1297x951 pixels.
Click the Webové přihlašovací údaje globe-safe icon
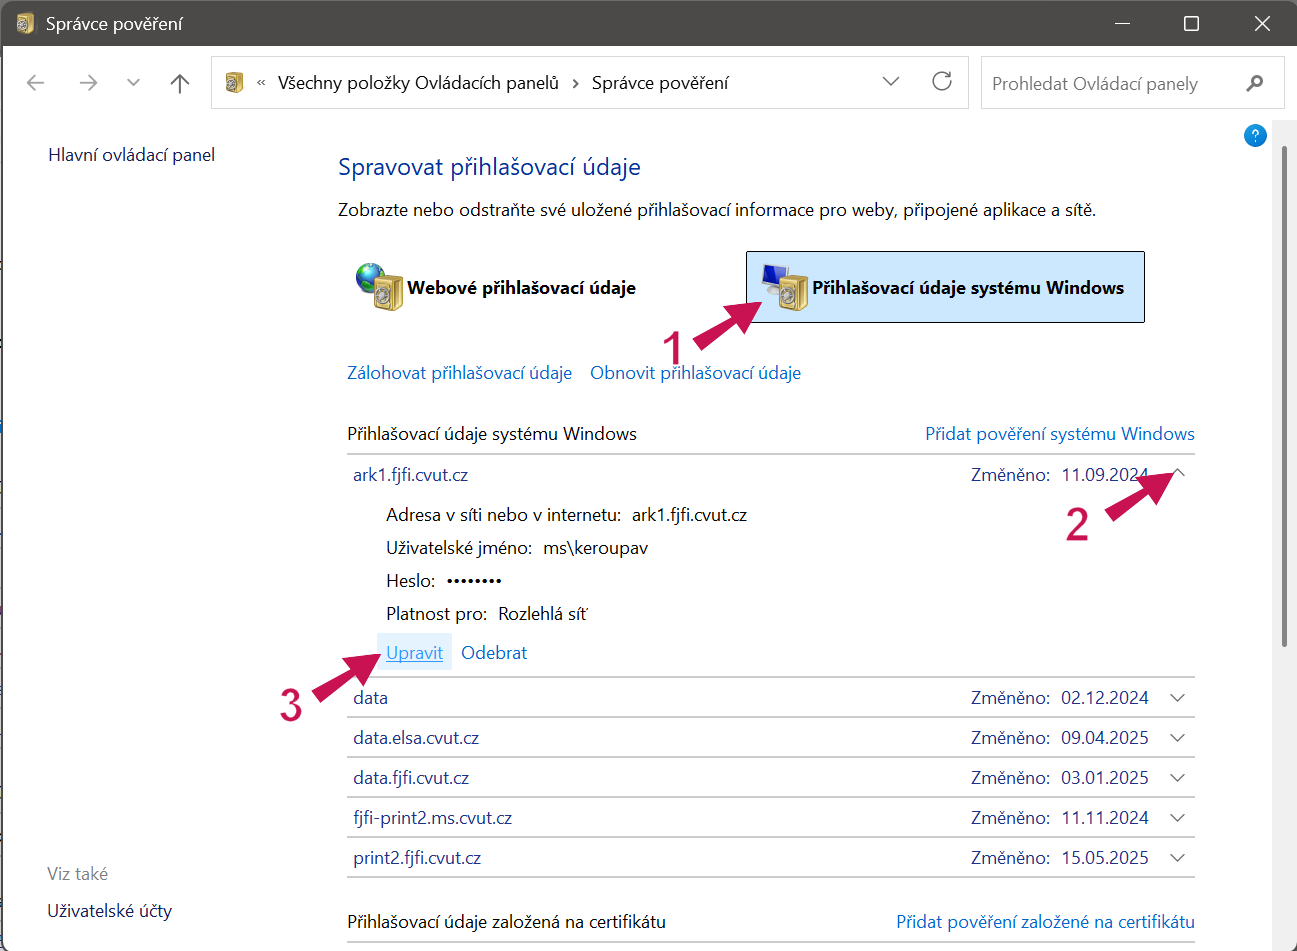pyautogui.click(x=380, y=287)
